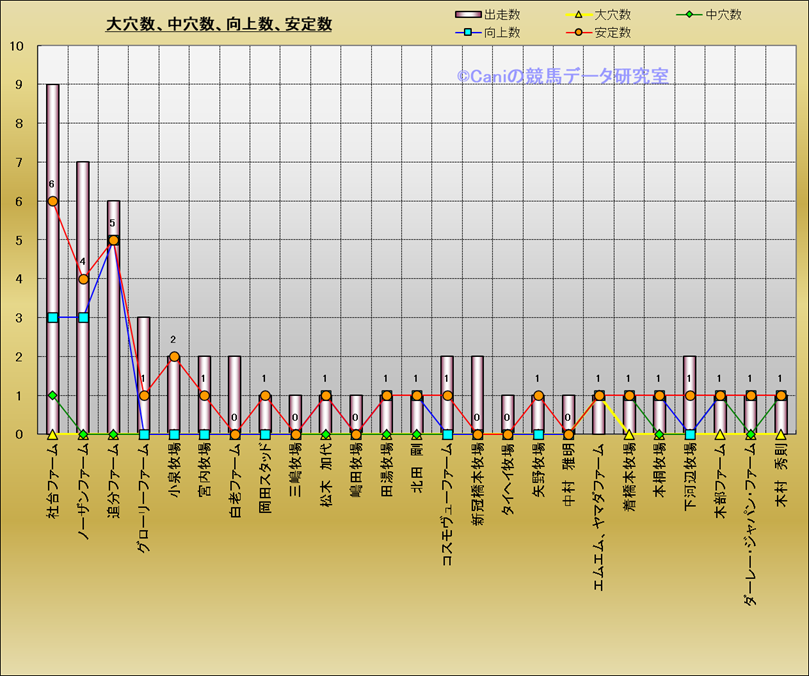Viewport: 809px width, 676px height.
Task: Click the 出走数 bar legend icon
Action: pyautogui.click(x=467, y=15)
